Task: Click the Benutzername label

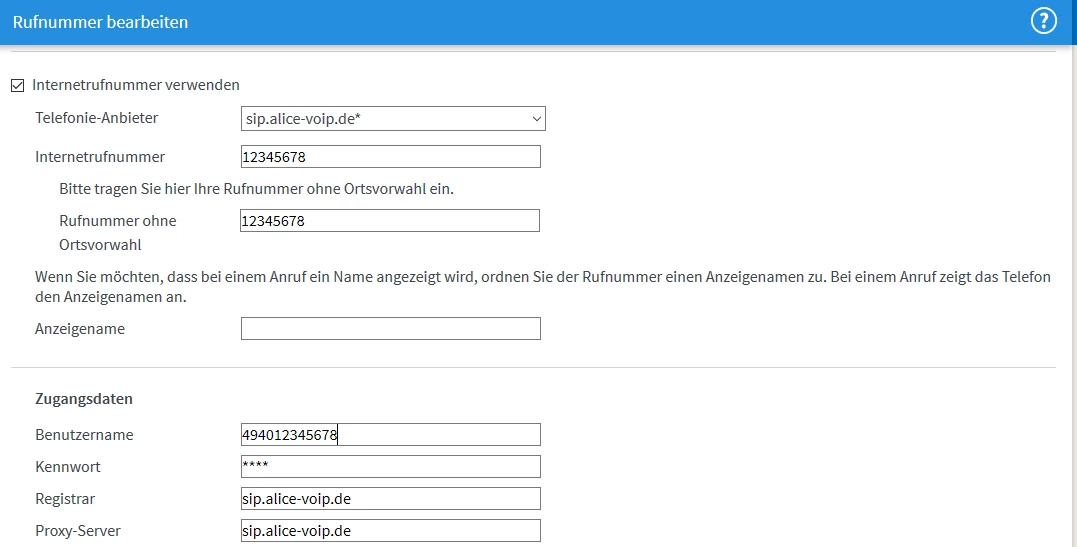Action: point(84,435)
